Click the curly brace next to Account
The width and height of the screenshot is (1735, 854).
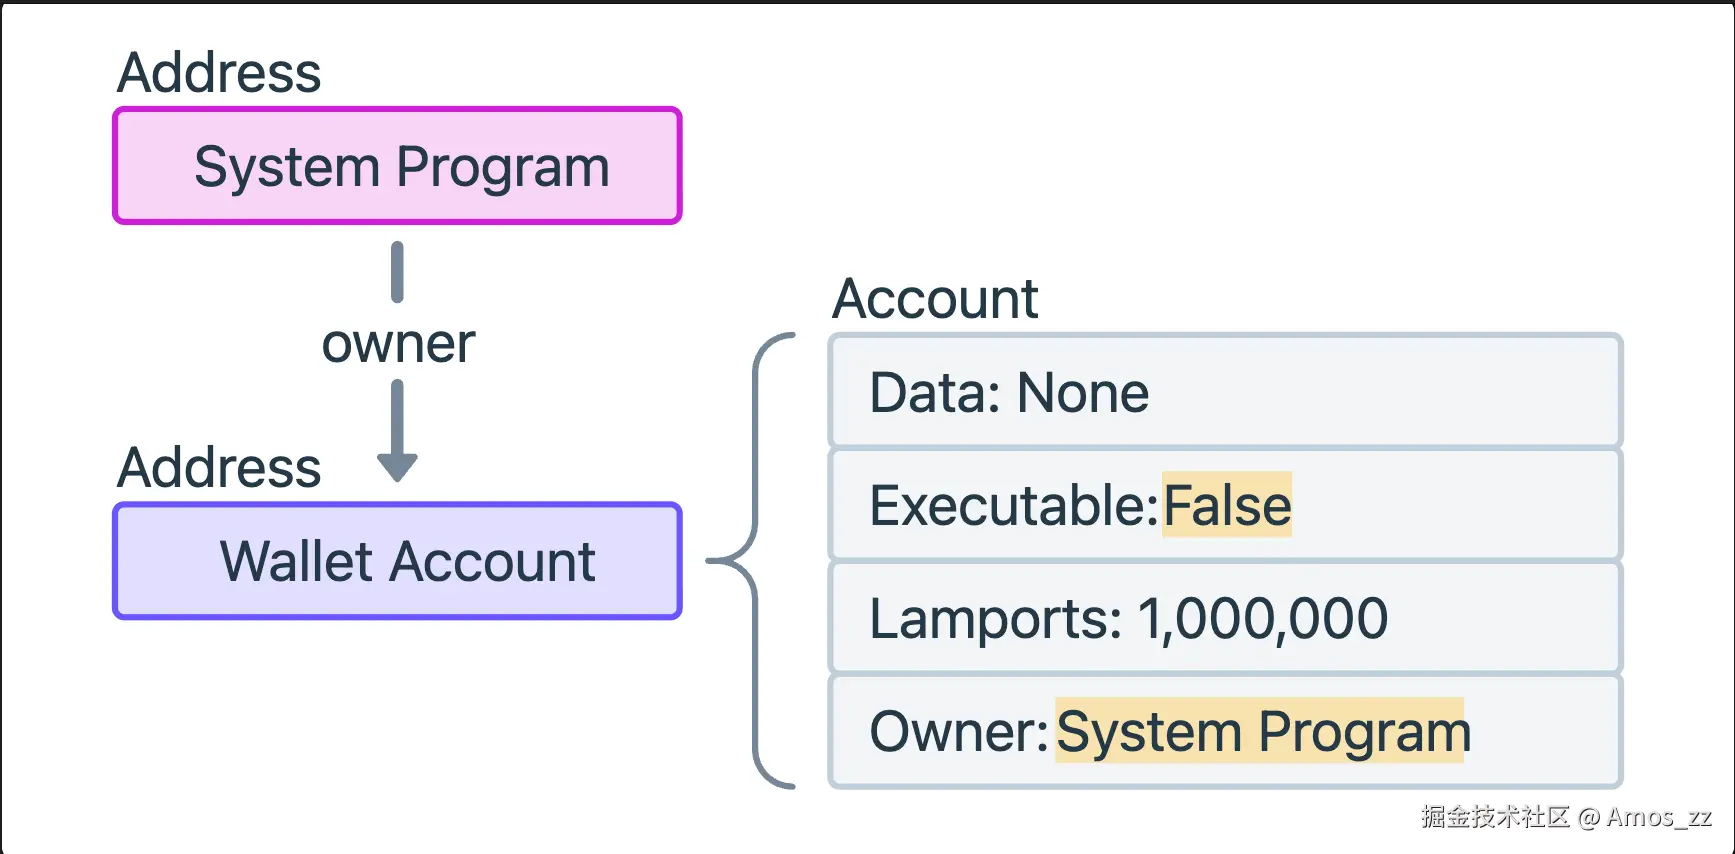[x=750, y=561]
